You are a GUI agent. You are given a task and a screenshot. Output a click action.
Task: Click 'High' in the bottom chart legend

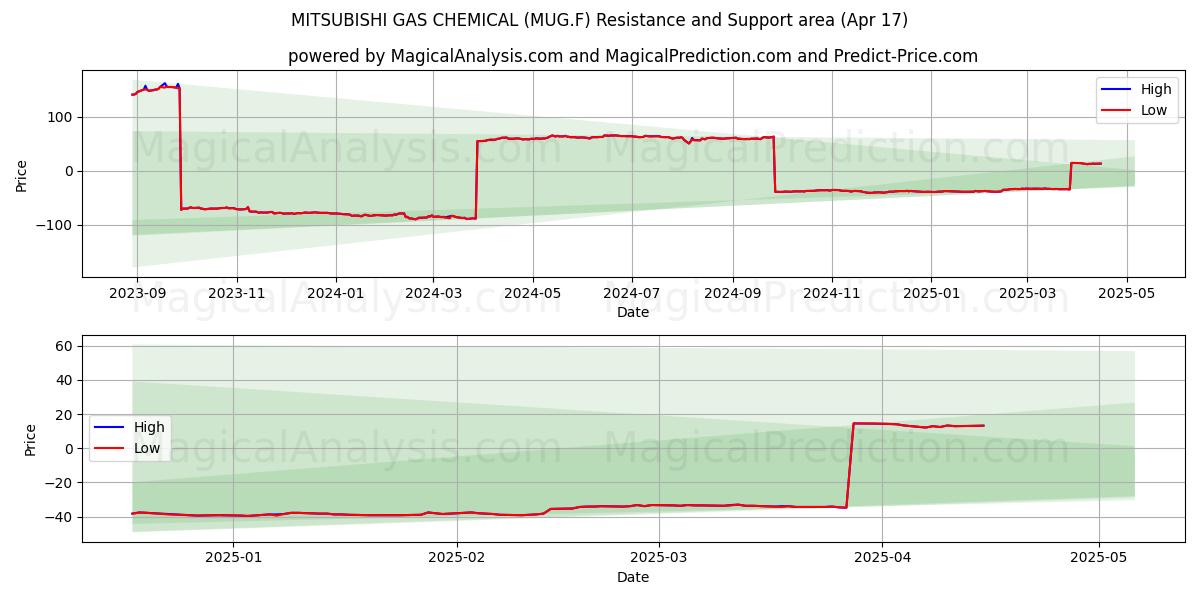pos(149,427)
